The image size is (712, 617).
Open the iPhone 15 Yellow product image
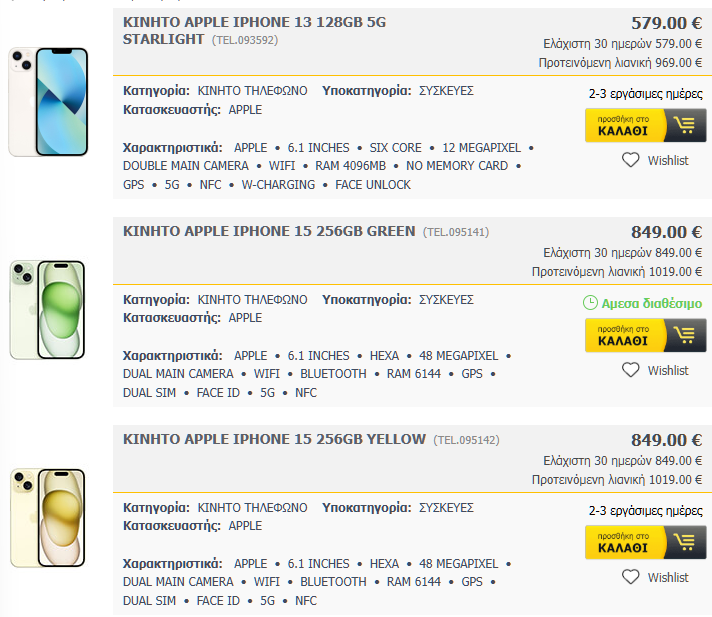[x=48, y=517]
